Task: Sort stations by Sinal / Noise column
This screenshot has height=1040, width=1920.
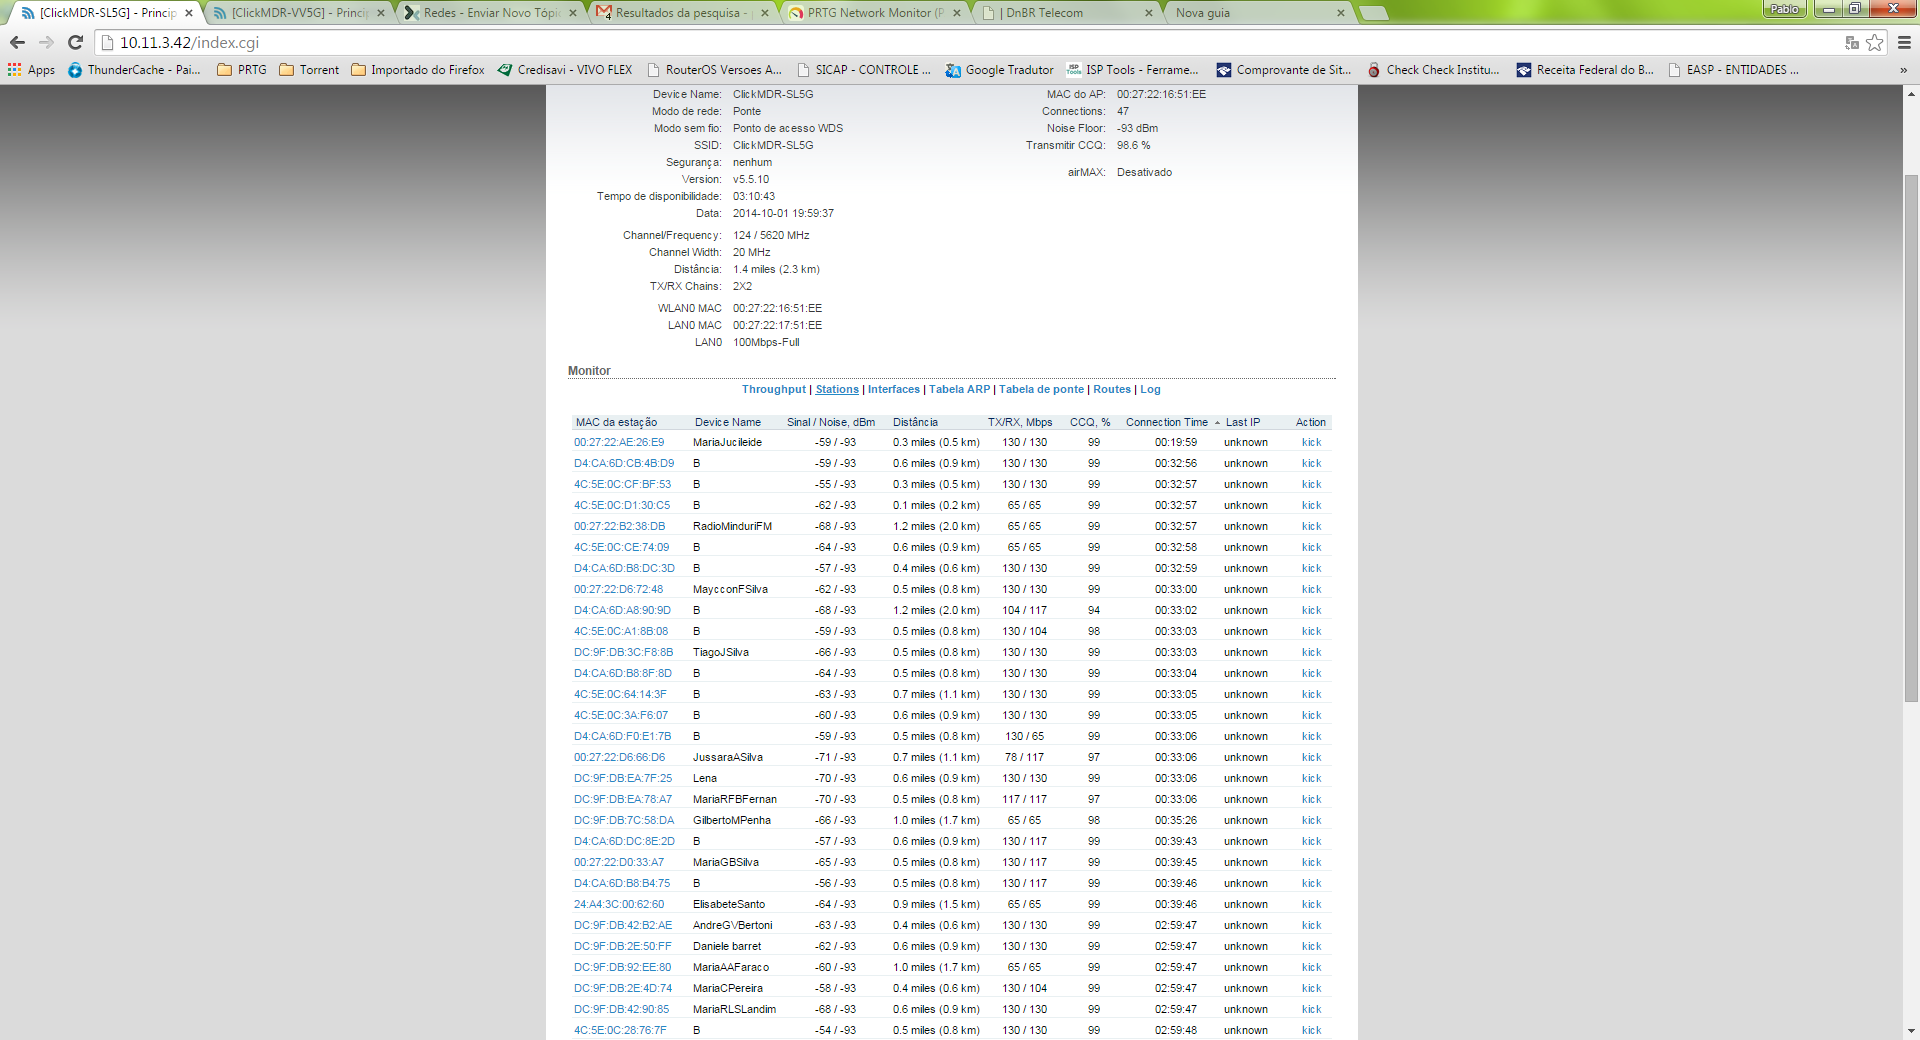Action: click(831, 422)
